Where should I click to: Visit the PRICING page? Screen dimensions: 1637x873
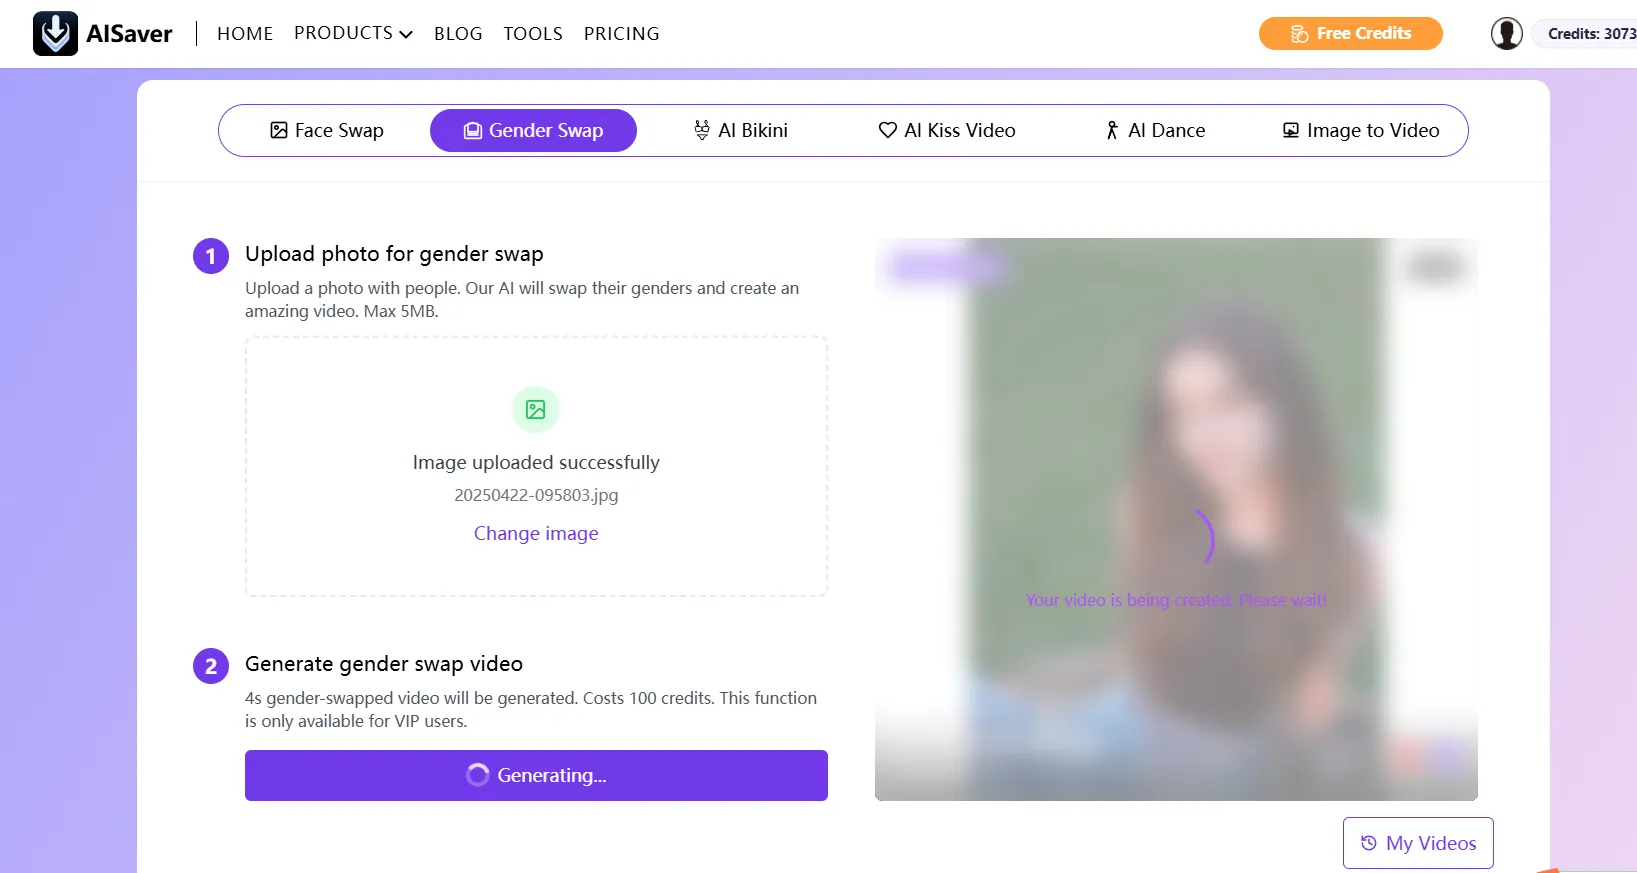(x=621, y=33)
